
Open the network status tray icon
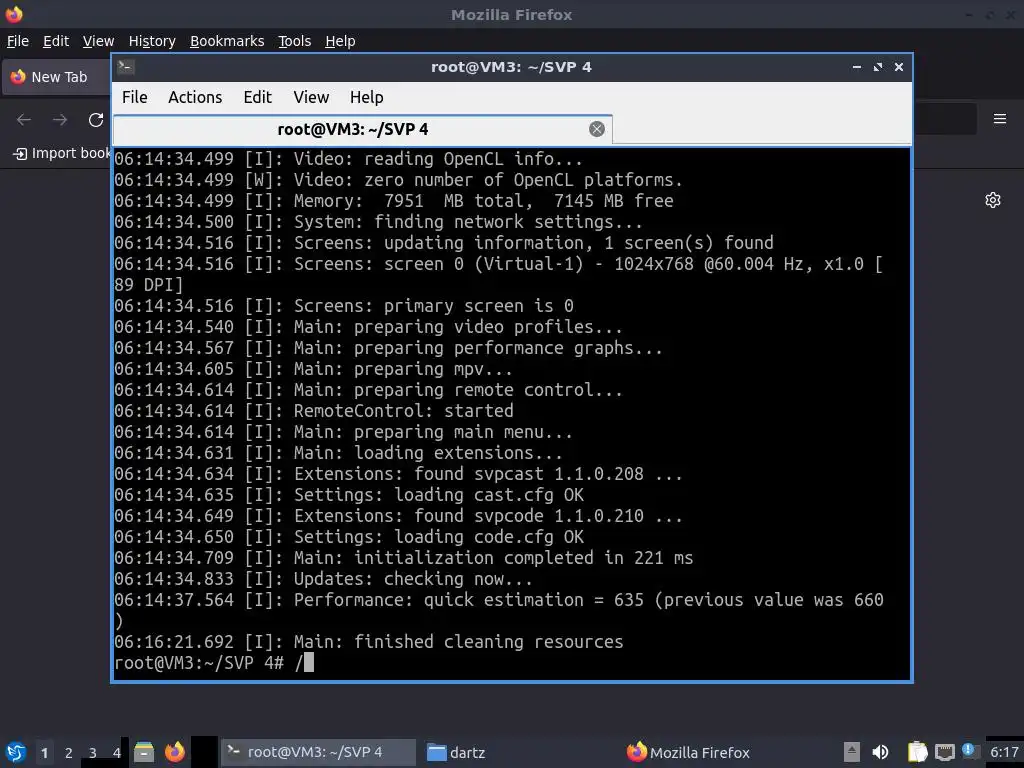coord(944,752)
